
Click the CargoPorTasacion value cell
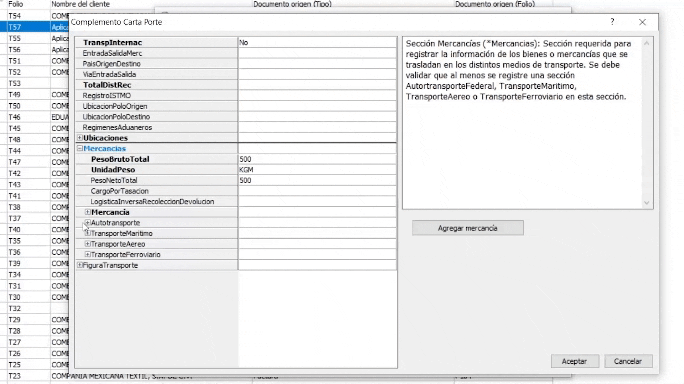(x=317, y=191)
